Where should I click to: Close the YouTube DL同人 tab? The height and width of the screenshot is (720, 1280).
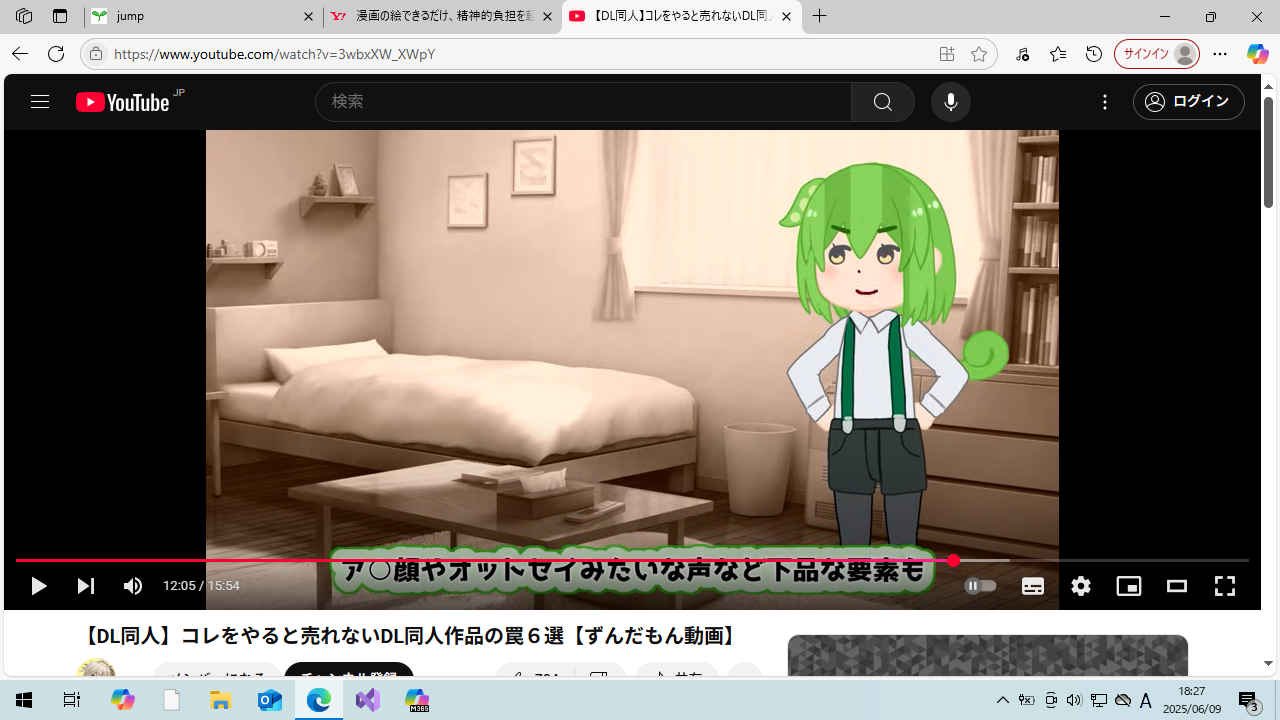click(x=786, y=17)
